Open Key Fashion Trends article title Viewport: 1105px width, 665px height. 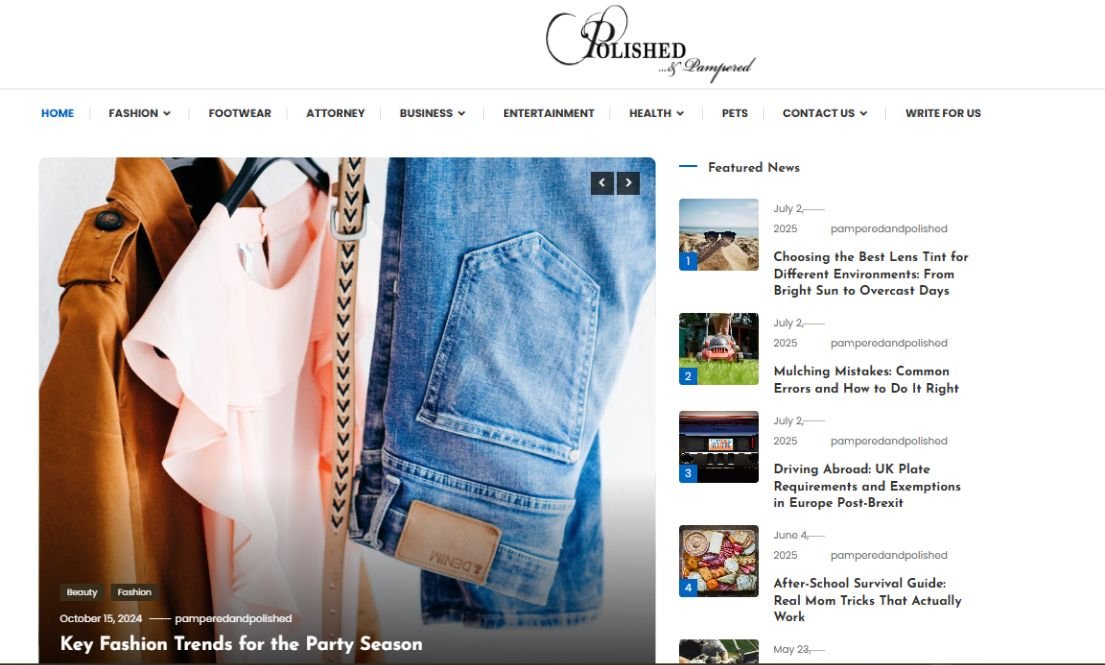241,644
